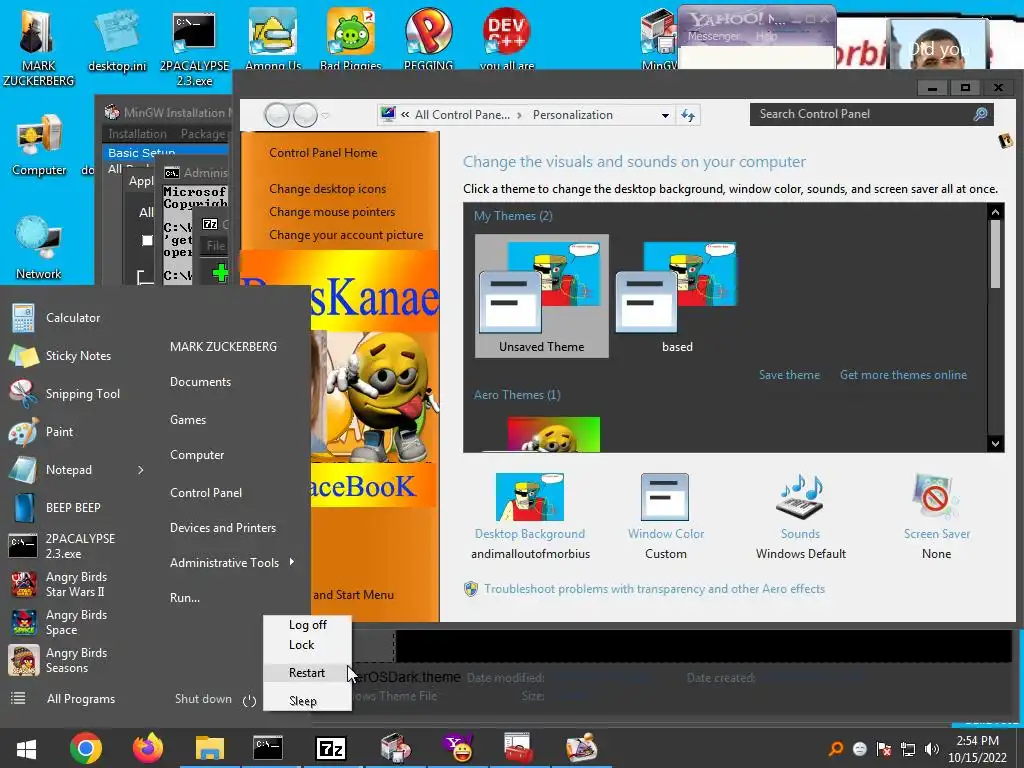Select Log off in the power menu
Viewport: 1024px width, 768px height.
point(308,625)
